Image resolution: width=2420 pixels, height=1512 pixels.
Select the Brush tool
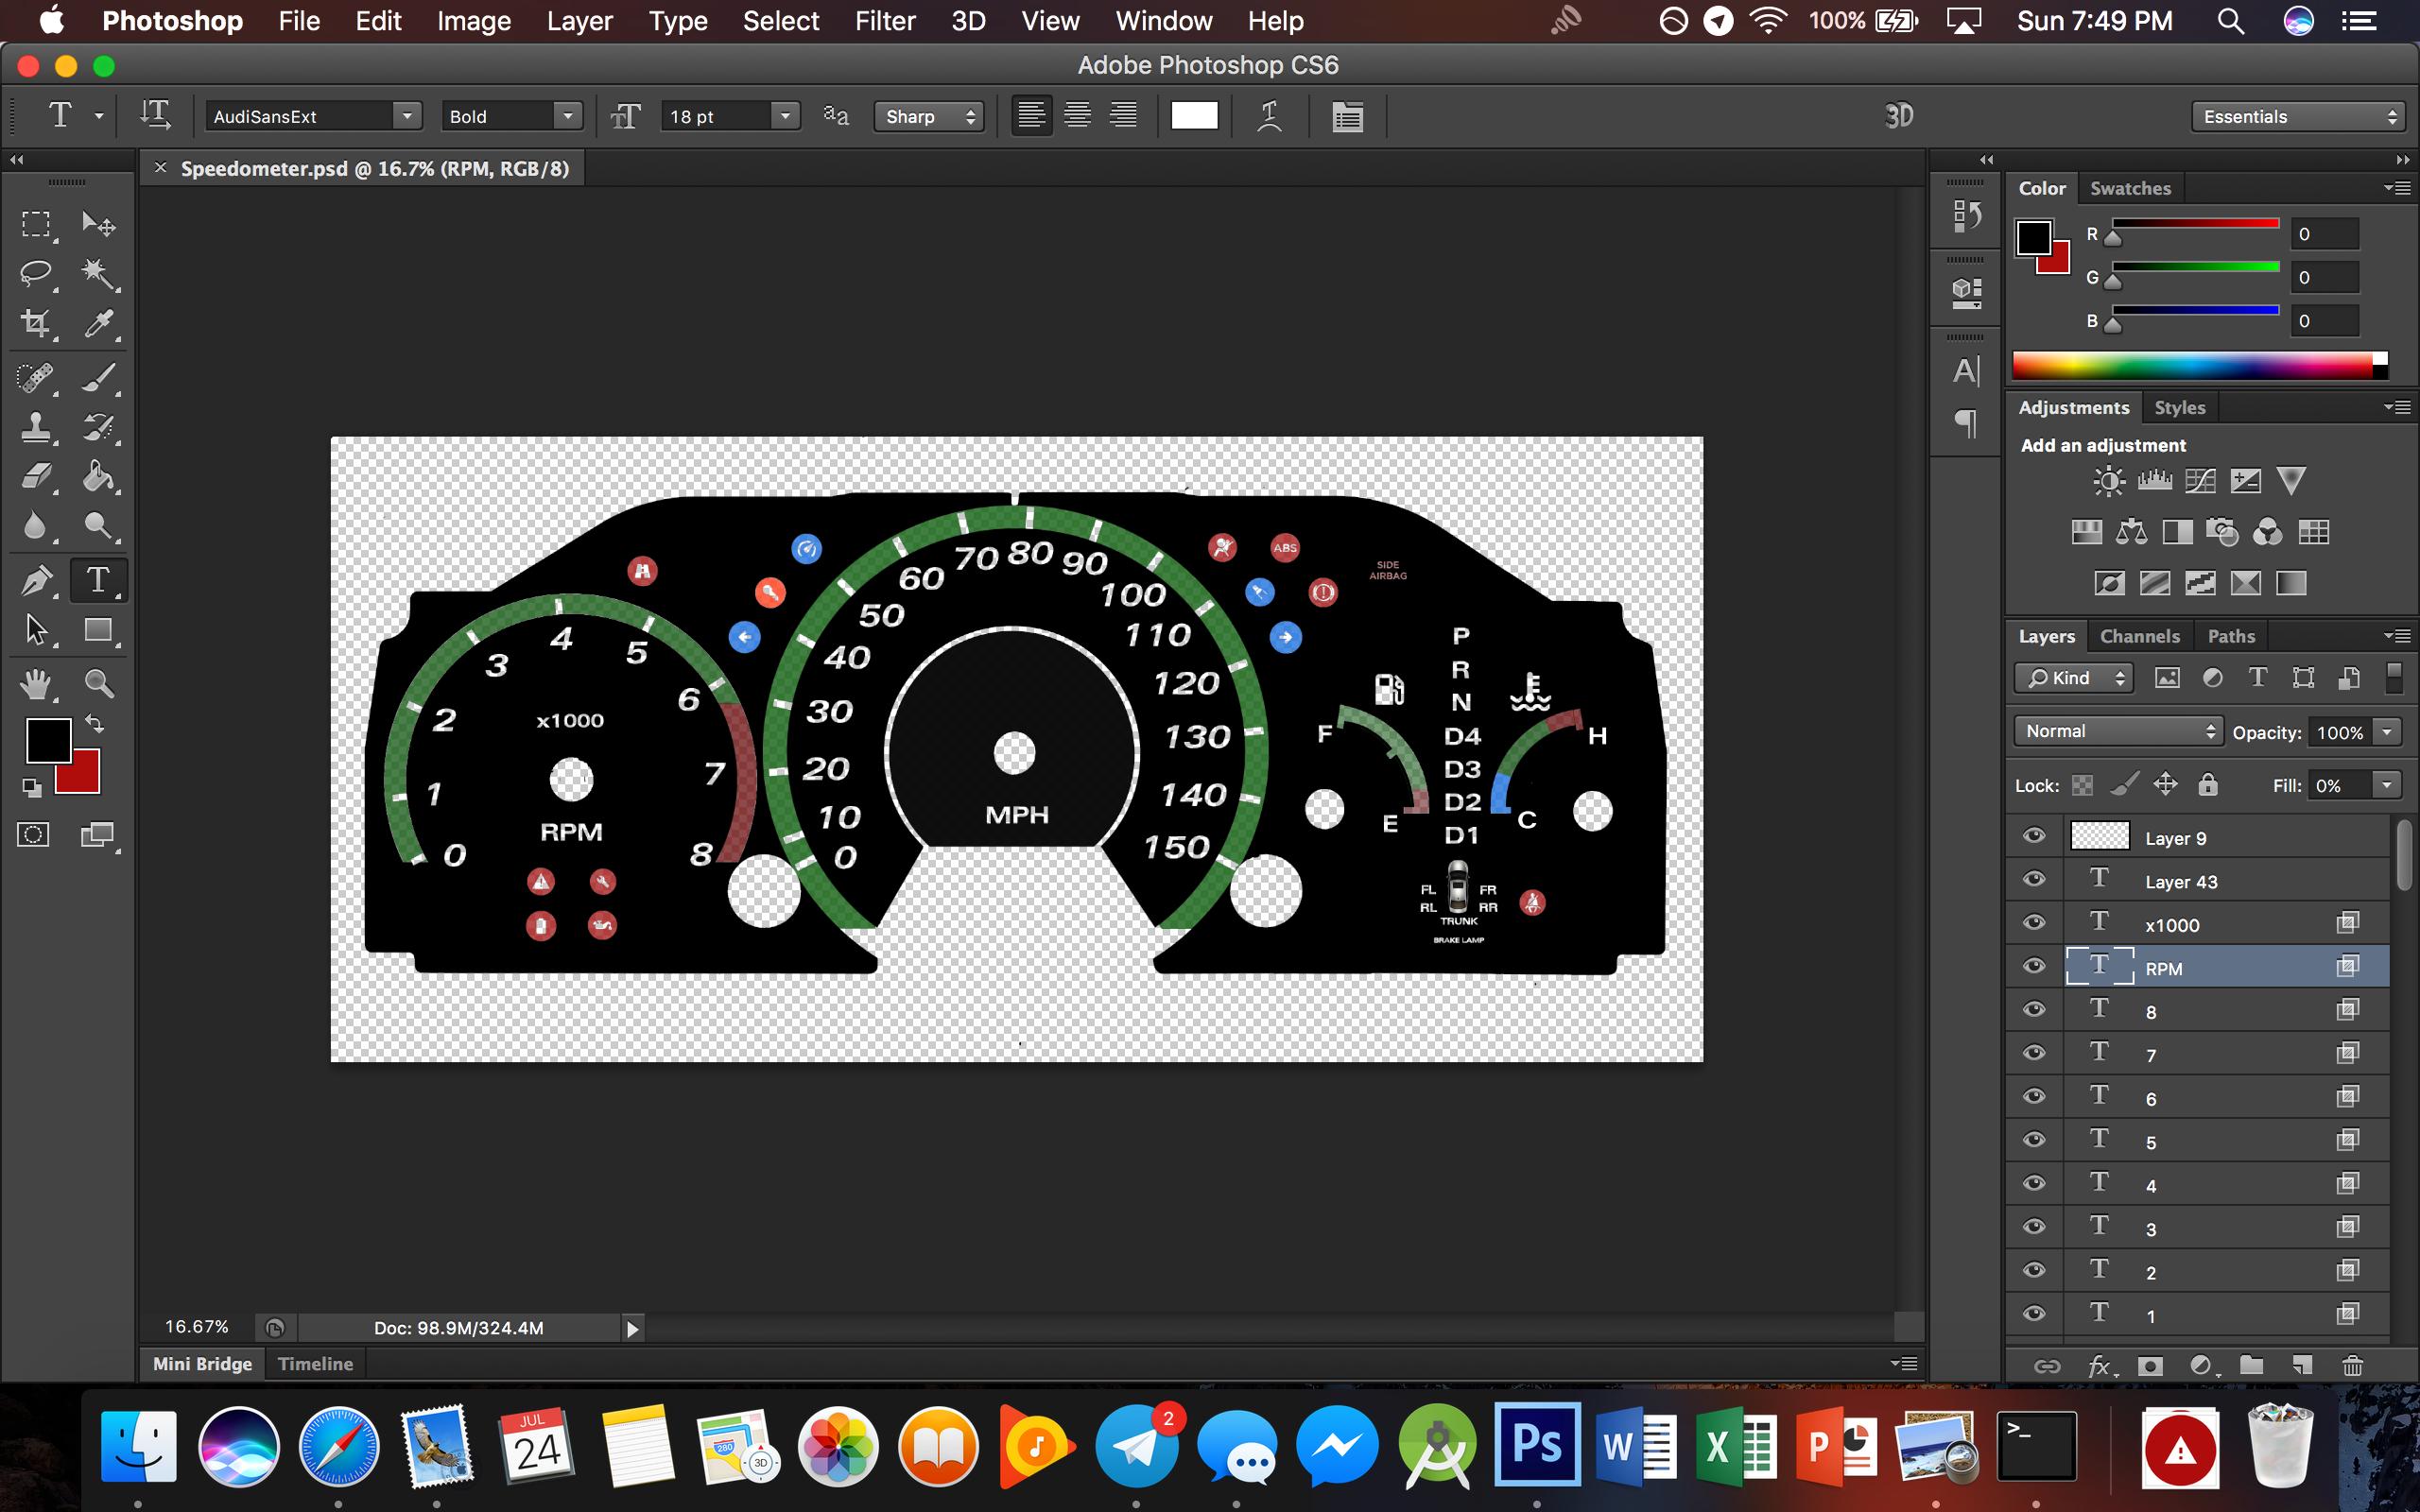point(98,378)
